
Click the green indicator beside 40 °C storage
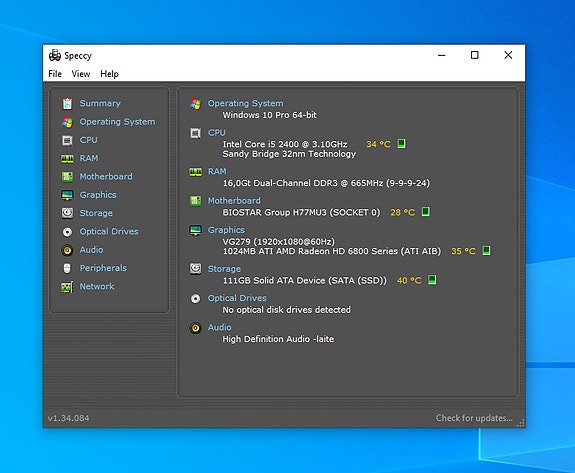(432, 280)
